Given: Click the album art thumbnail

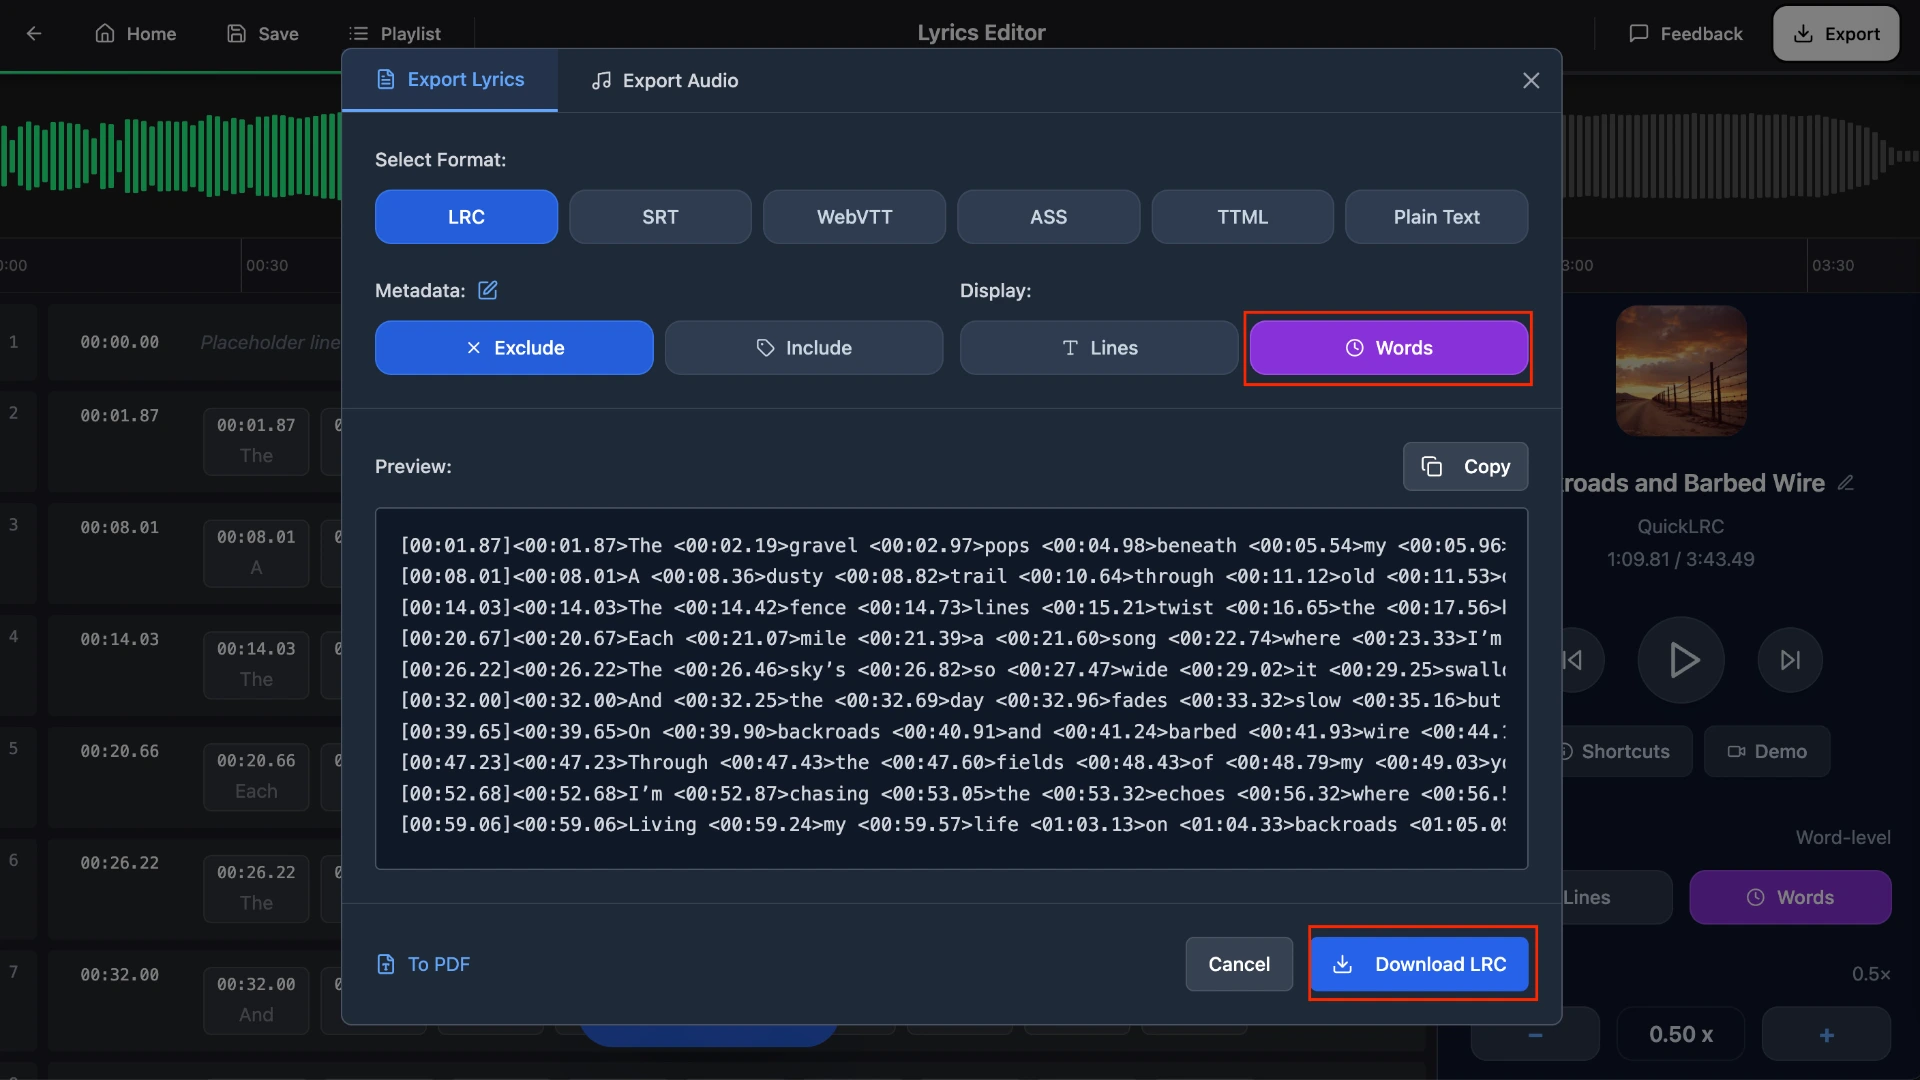Looking at the screenshot, I should point(1679,371).
